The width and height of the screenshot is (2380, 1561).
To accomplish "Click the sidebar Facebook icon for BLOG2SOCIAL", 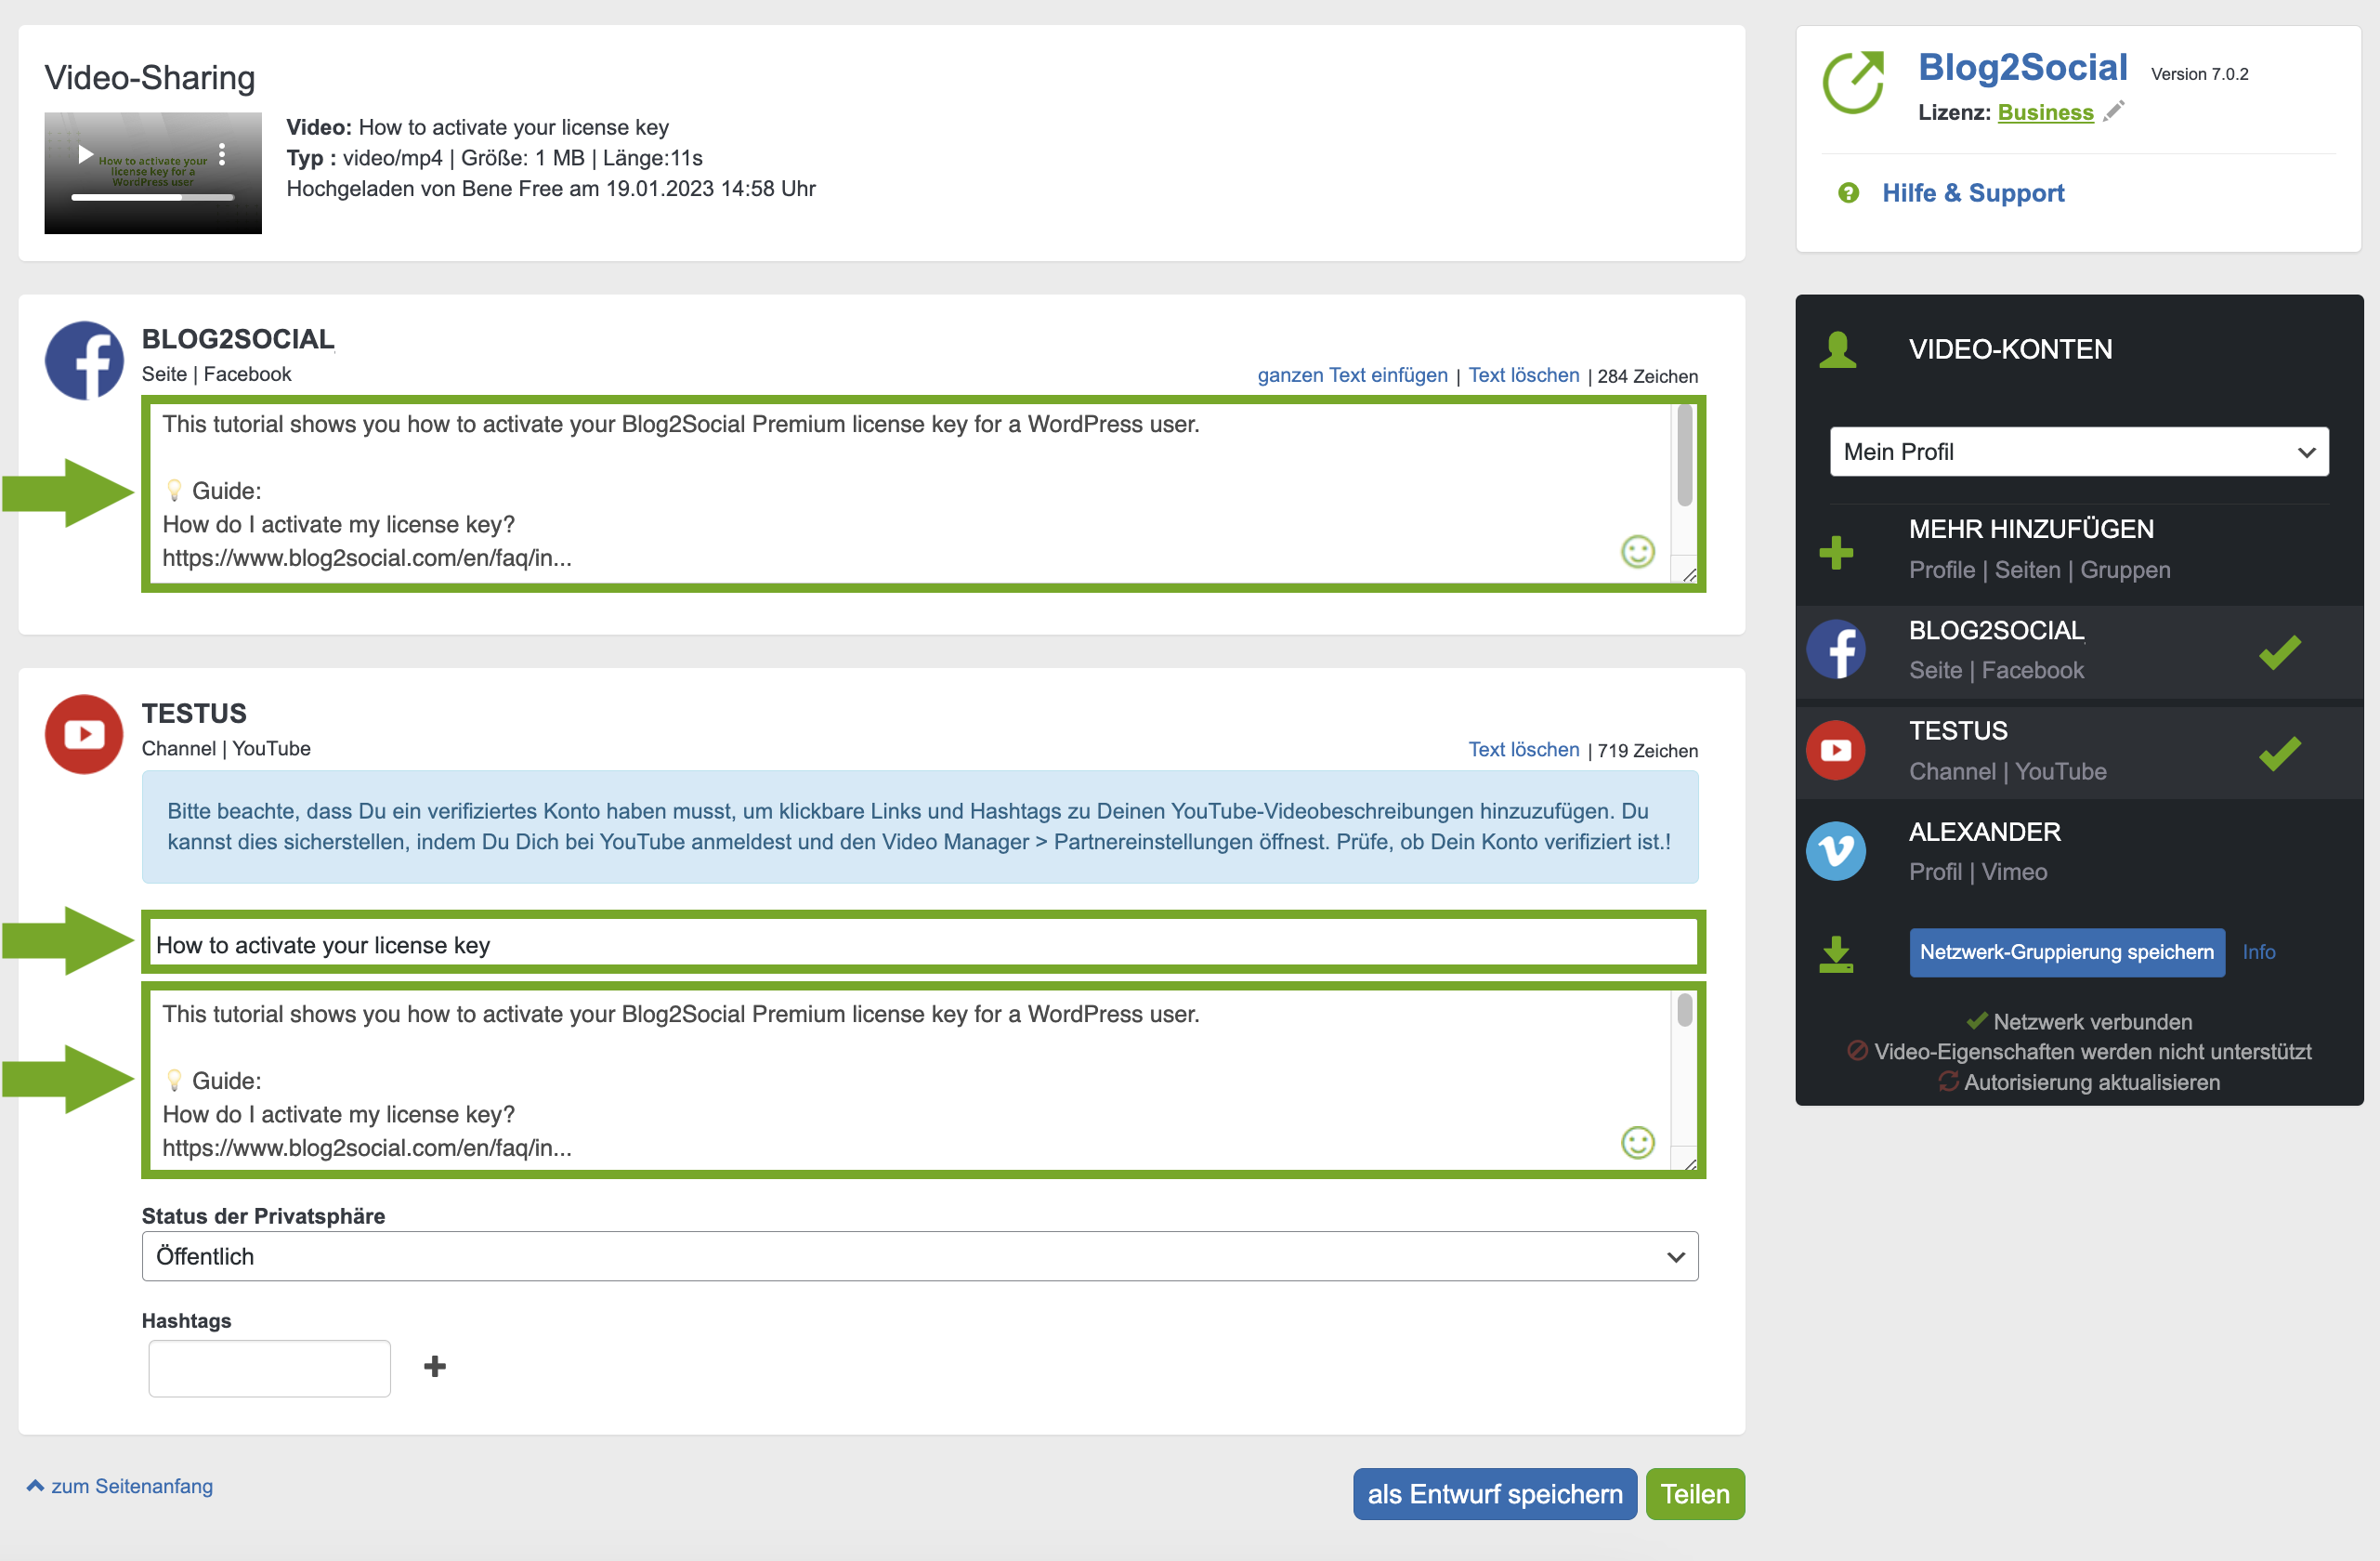I will [x=1836, y=650].
